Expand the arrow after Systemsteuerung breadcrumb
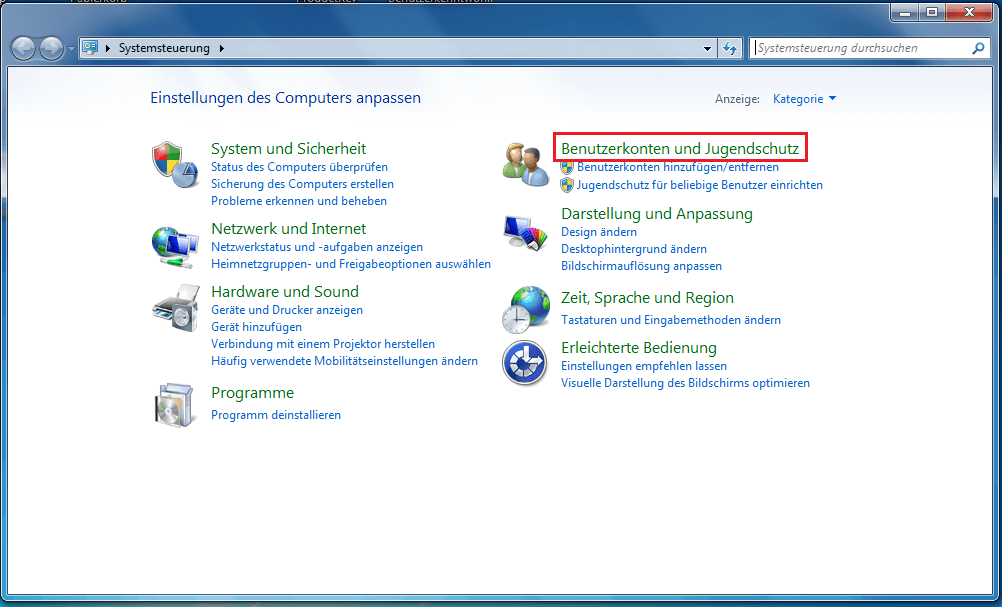The height and width of the screenshot is (607, 1002). (222, 48)
